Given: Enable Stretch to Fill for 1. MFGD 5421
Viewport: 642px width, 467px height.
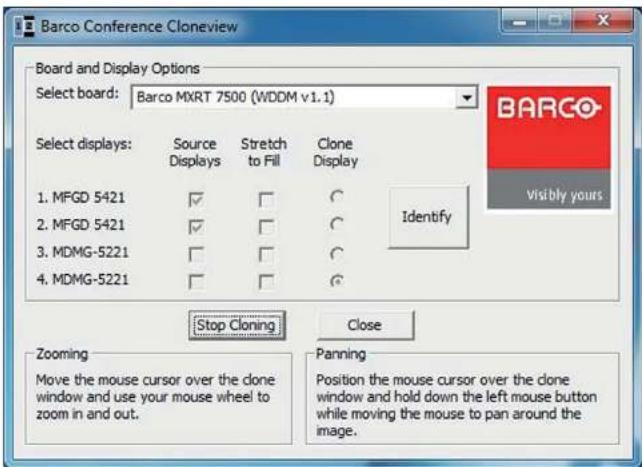Looking at the screenshot, I should coord(266,200).
